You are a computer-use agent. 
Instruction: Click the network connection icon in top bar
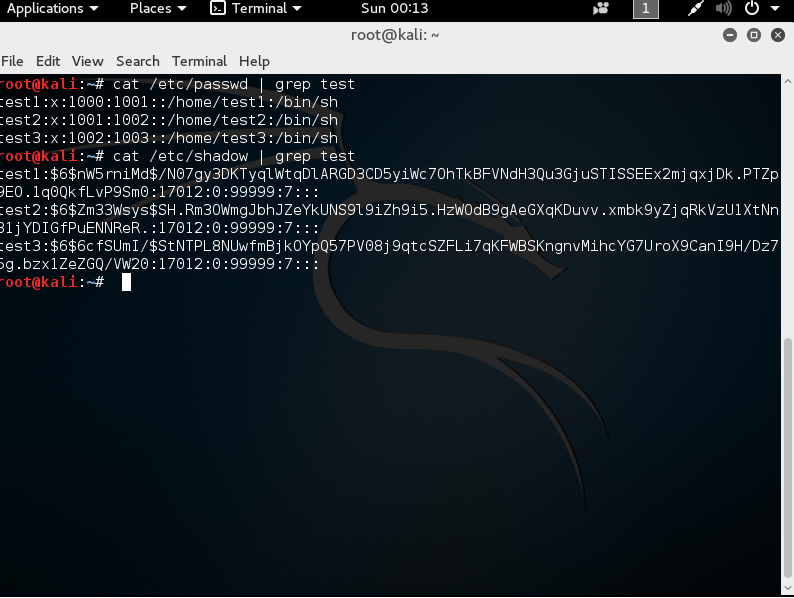click(x=696, y=9)
